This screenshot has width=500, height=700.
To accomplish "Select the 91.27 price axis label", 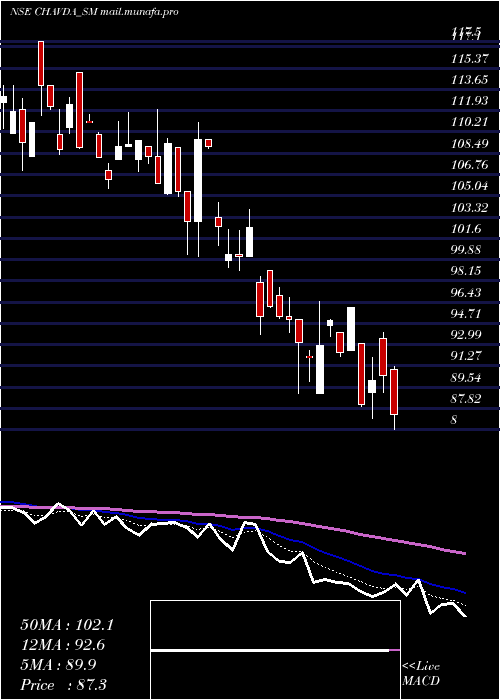I will click(x=466, y=356).
